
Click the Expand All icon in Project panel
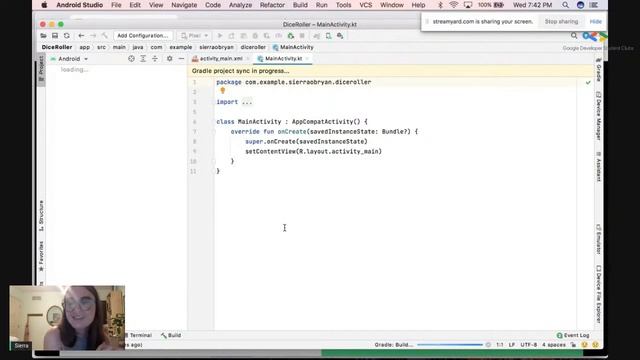pos(143,59)
